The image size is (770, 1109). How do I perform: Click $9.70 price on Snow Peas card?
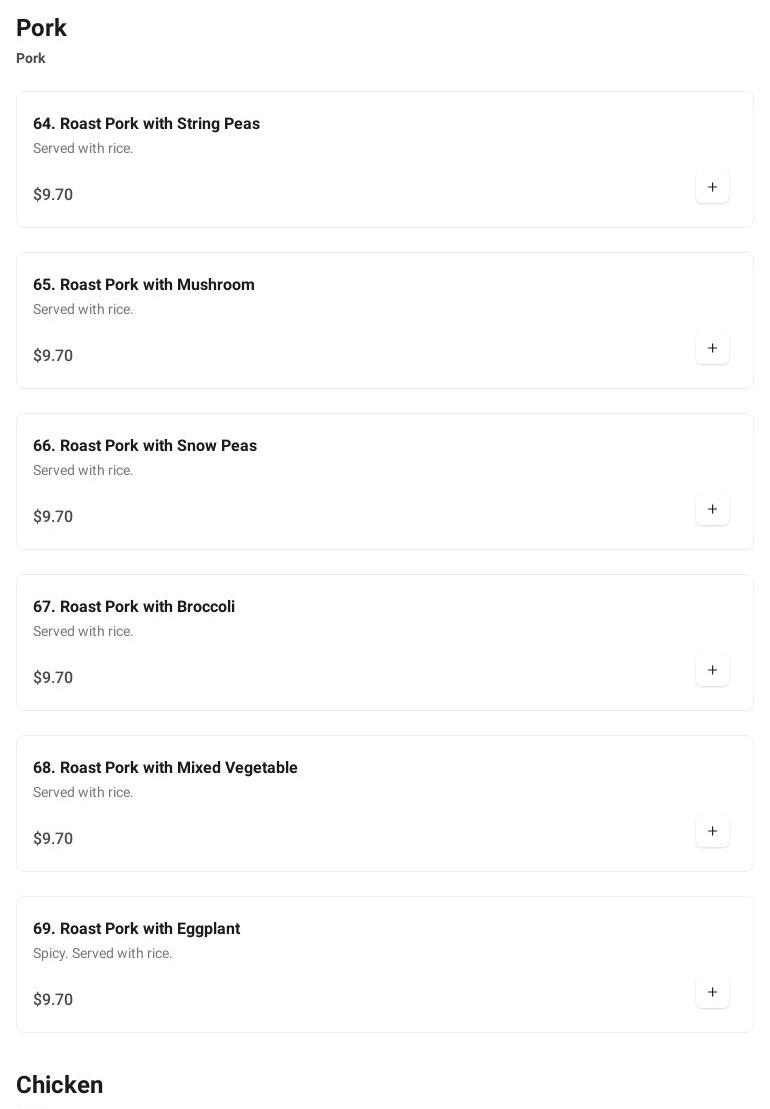[x=53, y=517]
